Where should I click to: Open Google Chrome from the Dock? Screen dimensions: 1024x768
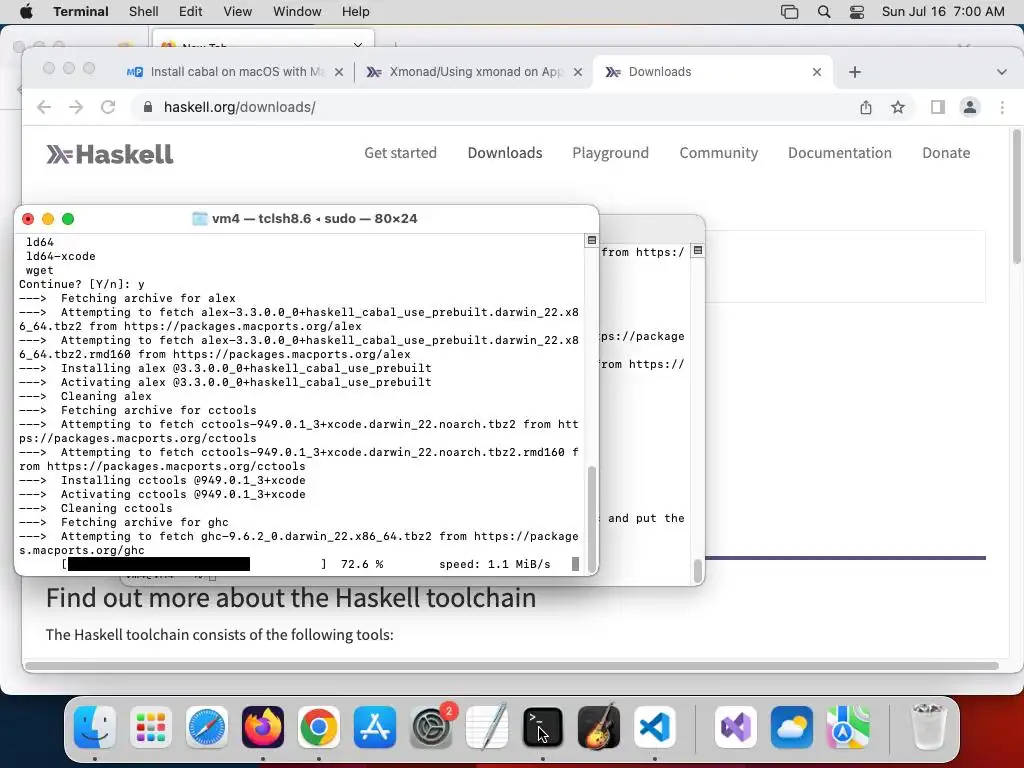(319, 727)
